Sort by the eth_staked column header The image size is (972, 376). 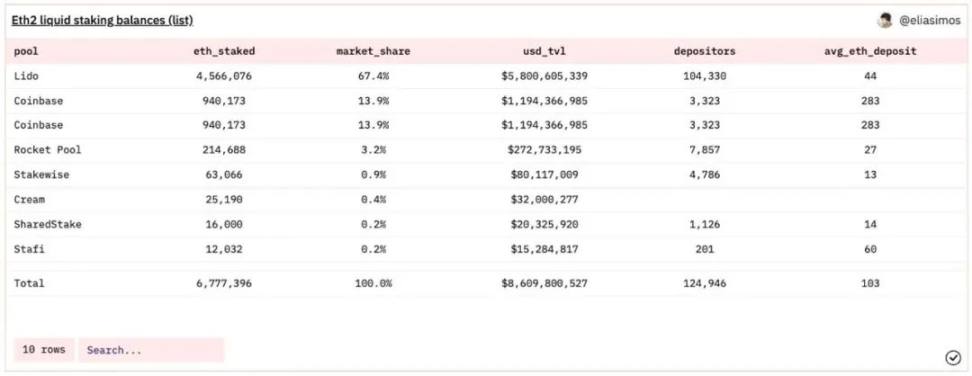[x=224, y=51]
